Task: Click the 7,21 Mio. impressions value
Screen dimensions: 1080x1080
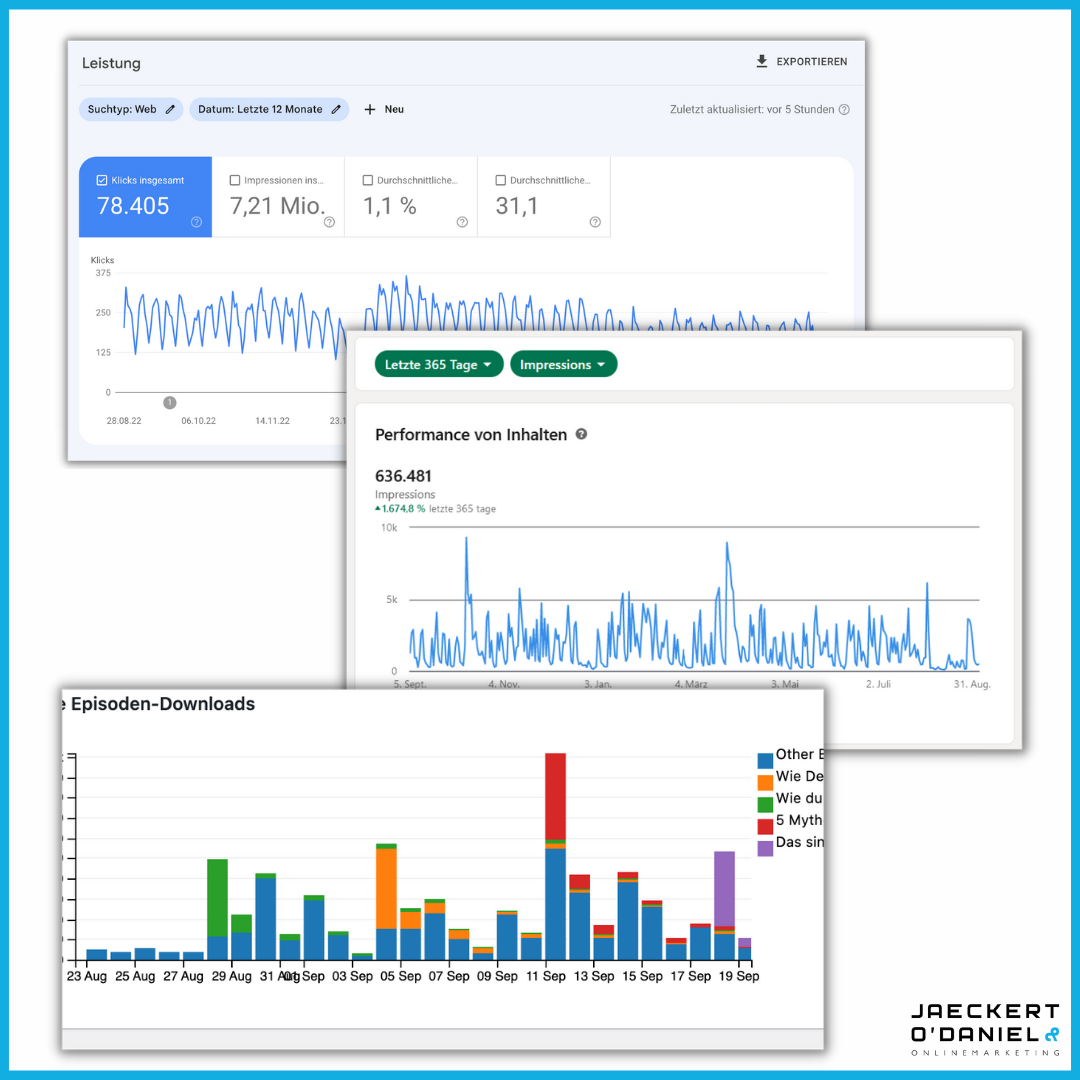Action: pyautogui.click(x=278, y=205)
